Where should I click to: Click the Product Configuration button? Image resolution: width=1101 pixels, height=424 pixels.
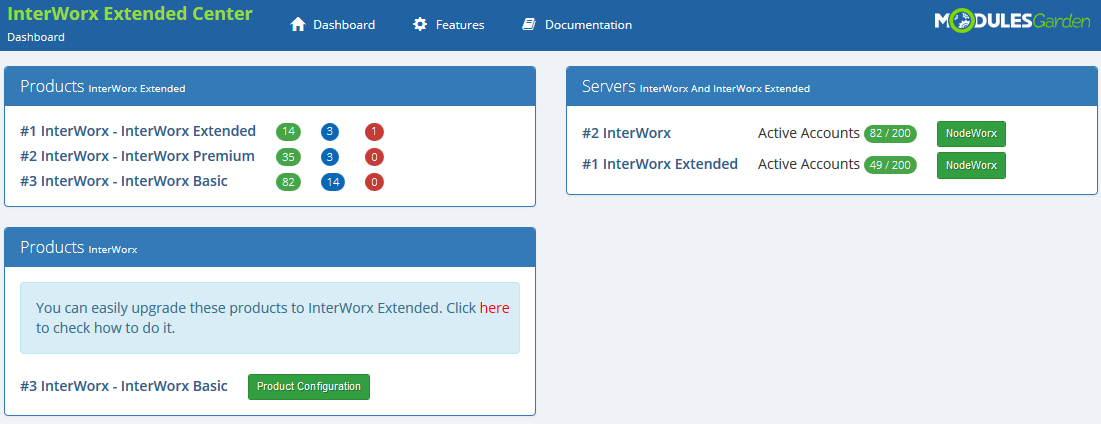point(309,387)
